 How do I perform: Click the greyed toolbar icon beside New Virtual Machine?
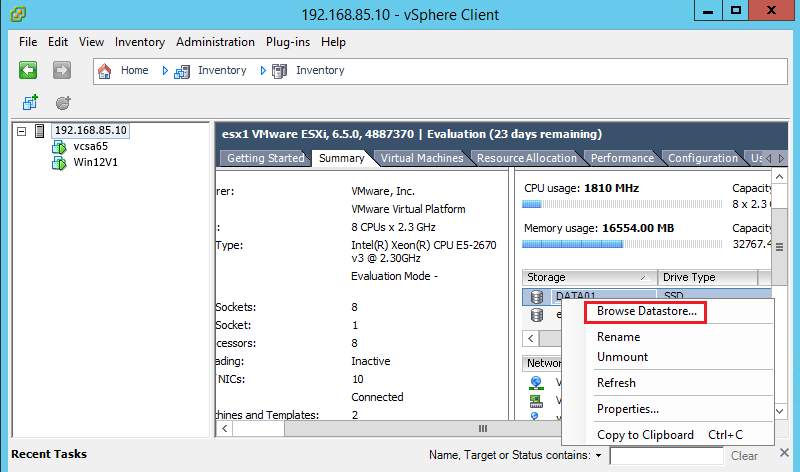pos(63,103)
